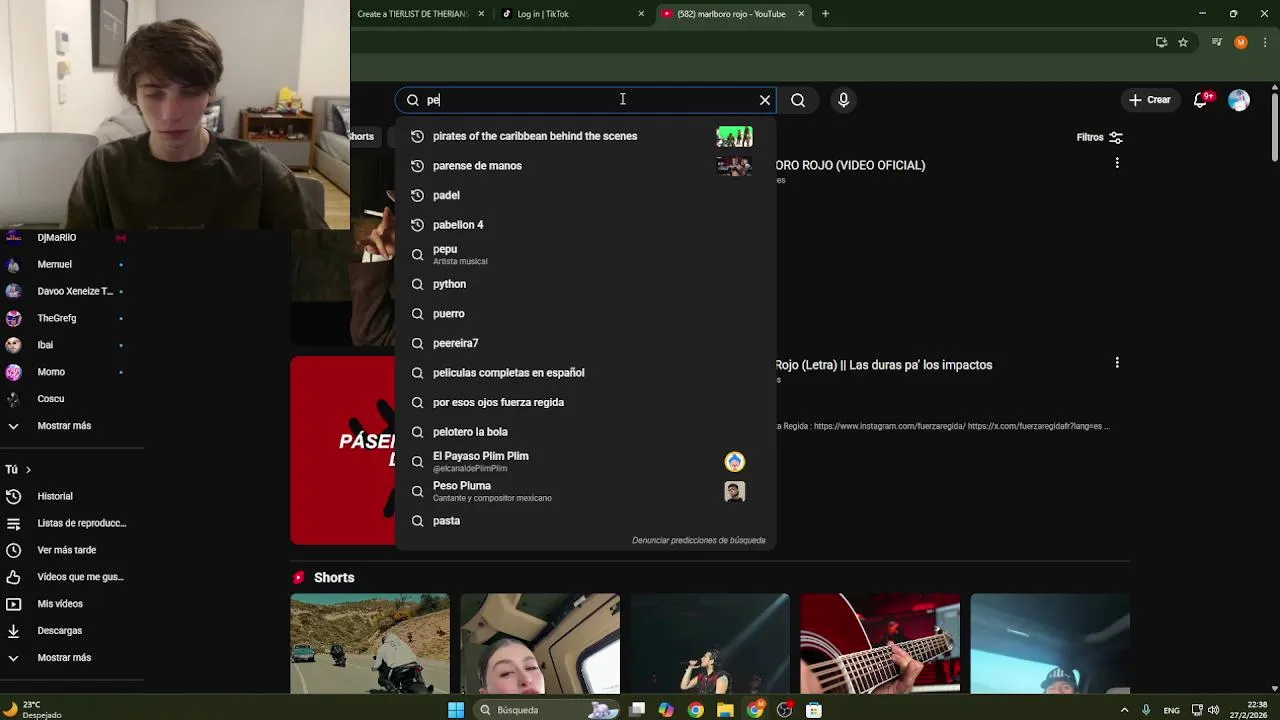Open the Filtros filter options
1280x720 pixels.
[1099, 137]
